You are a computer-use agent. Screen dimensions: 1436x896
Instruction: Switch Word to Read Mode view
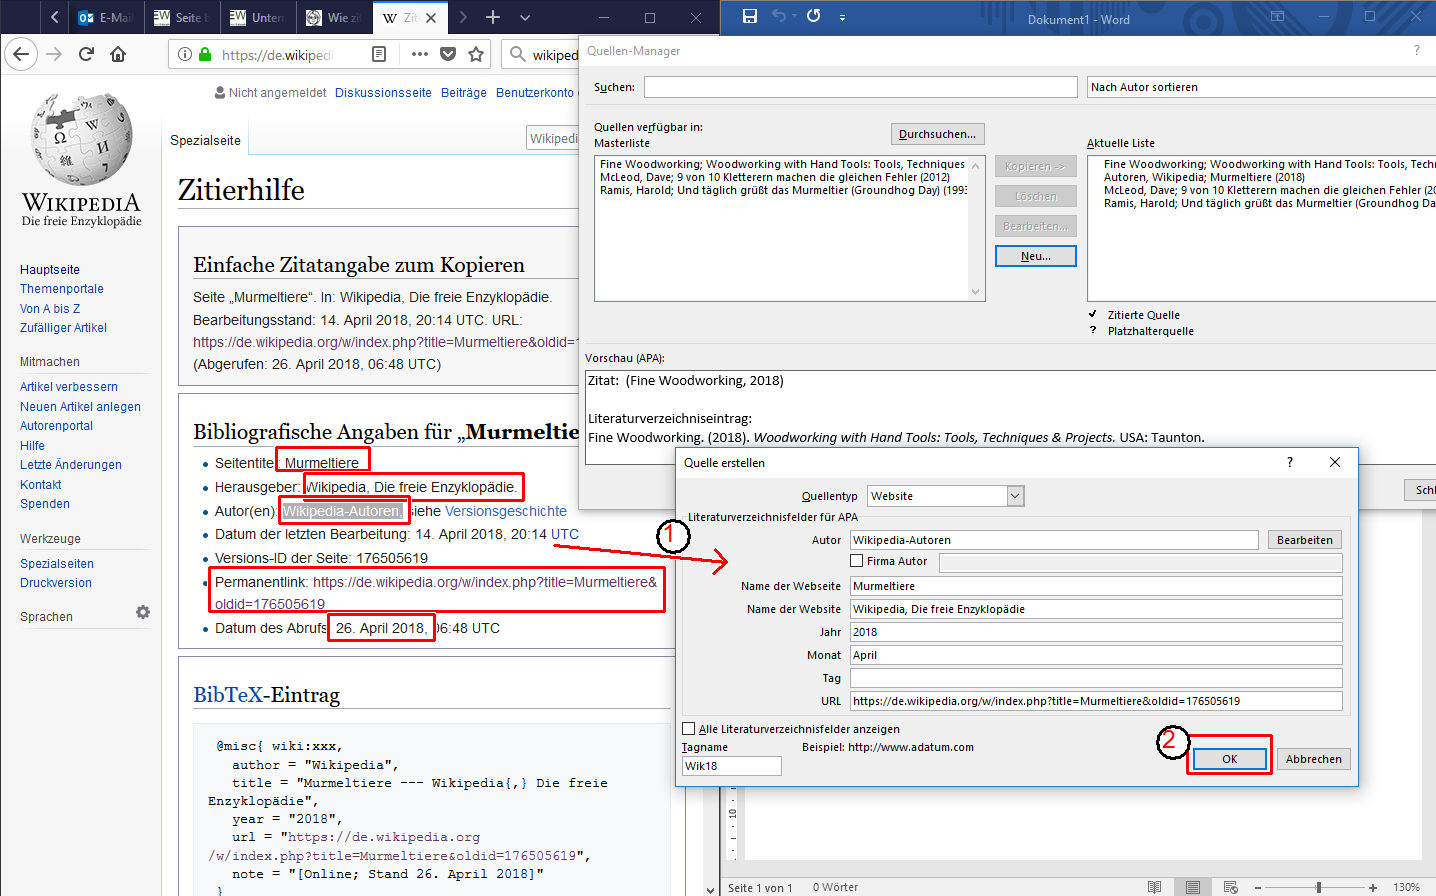[x=1155, y=887]
